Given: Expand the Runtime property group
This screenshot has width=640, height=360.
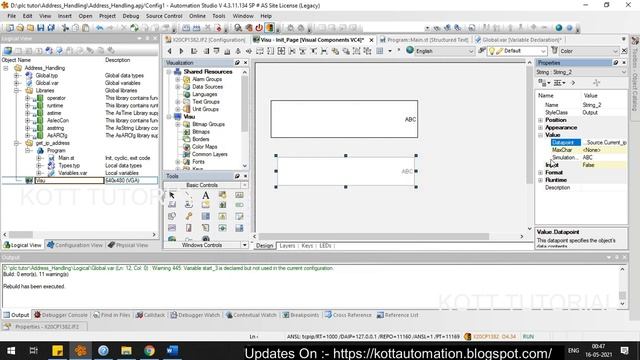Looking at the screenshot, I should 540,180.
